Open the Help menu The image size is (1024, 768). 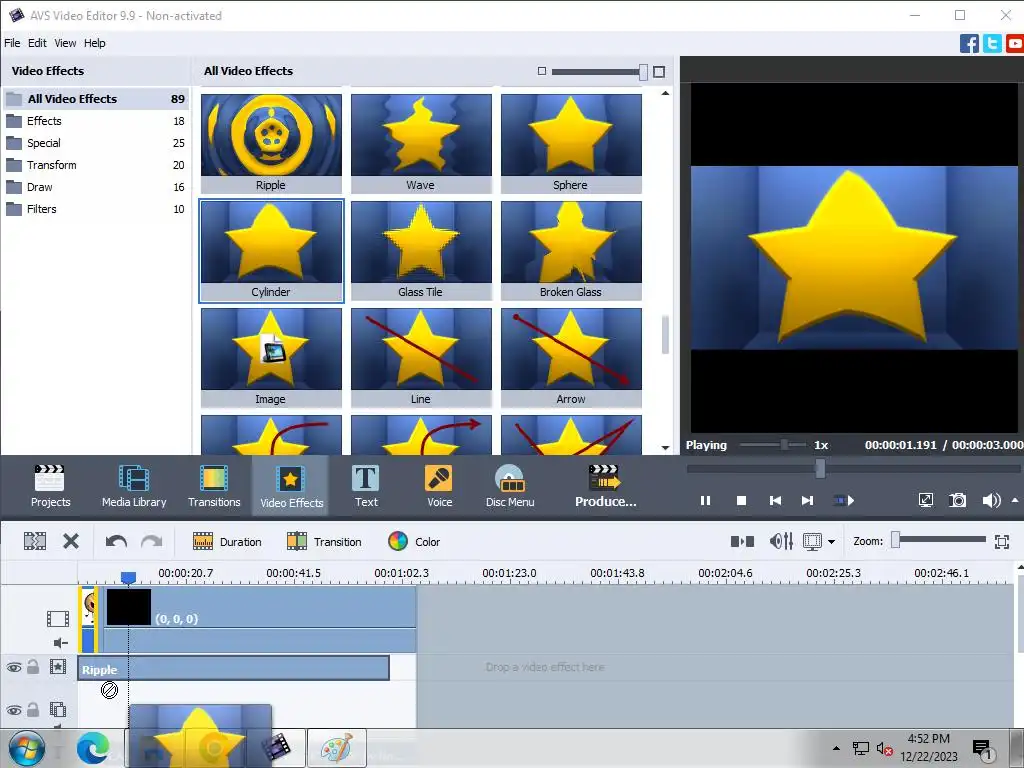click(x=94, y=43)
